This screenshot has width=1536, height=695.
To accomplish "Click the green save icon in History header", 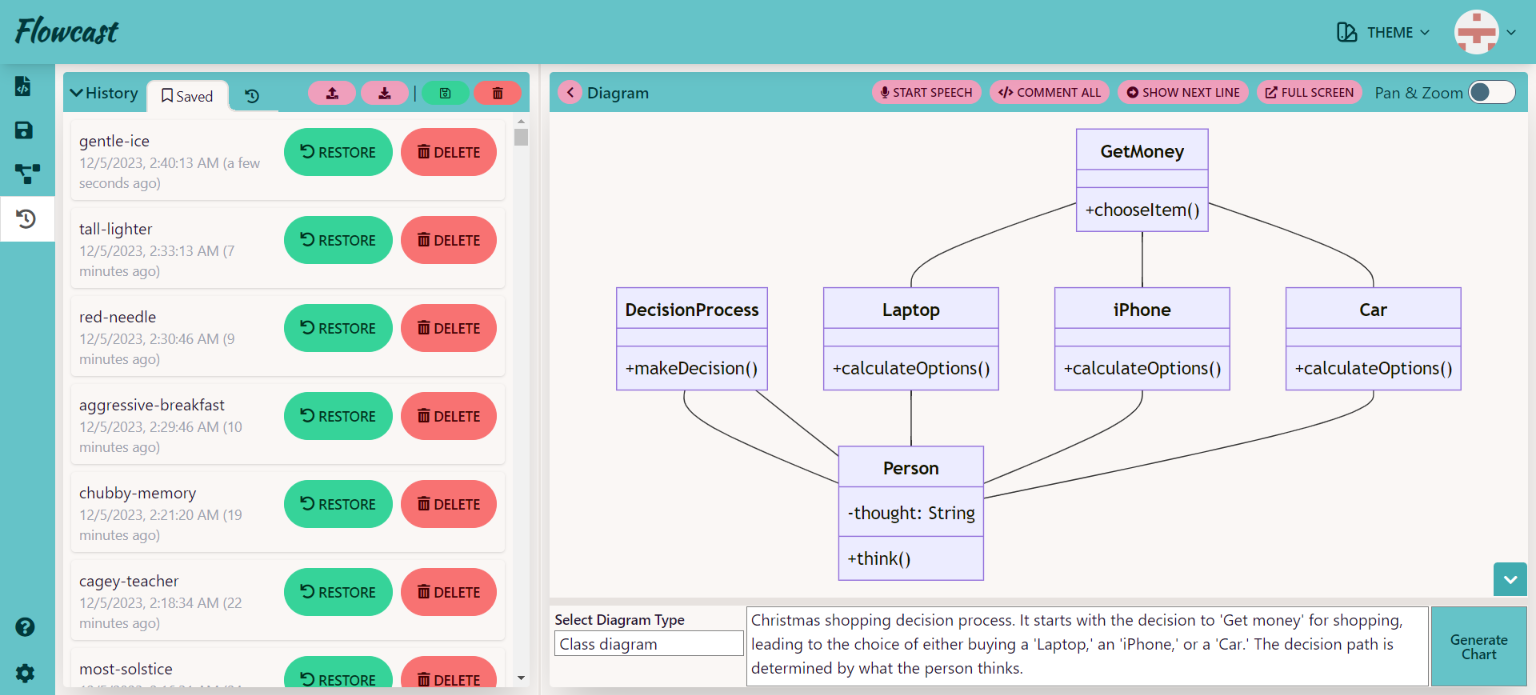I will pyautogui.click(x=445, y=93).
